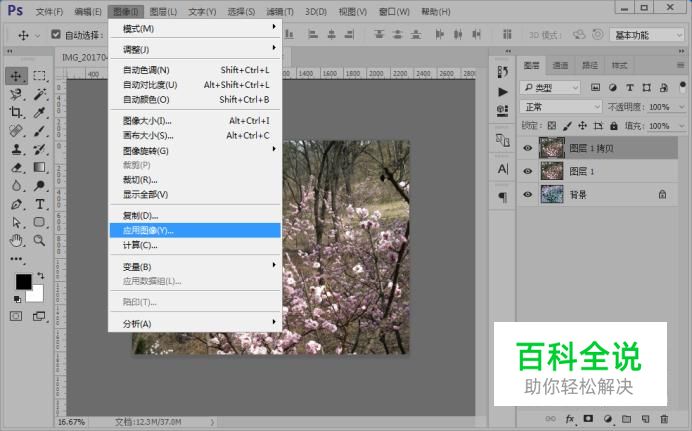
Task: Switch to the 通道 tab
Action: pos(560,65)
